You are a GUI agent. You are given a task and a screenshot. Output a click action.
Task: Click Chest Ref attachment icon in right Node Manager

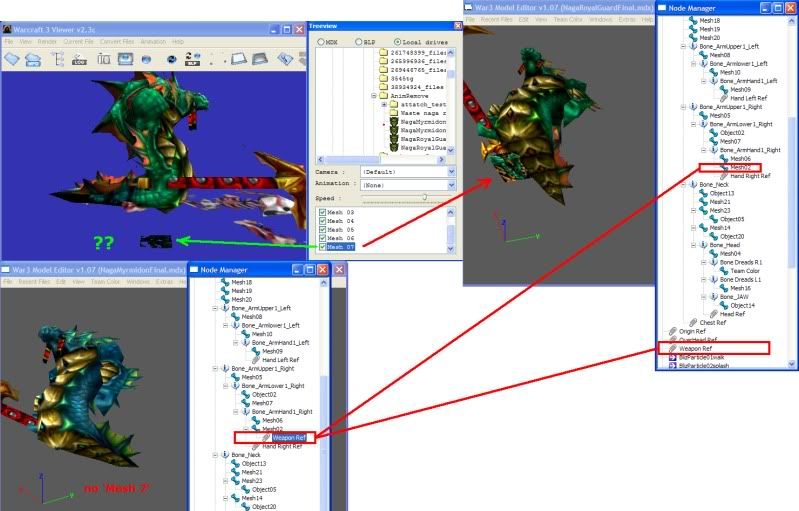pos(693,322)
